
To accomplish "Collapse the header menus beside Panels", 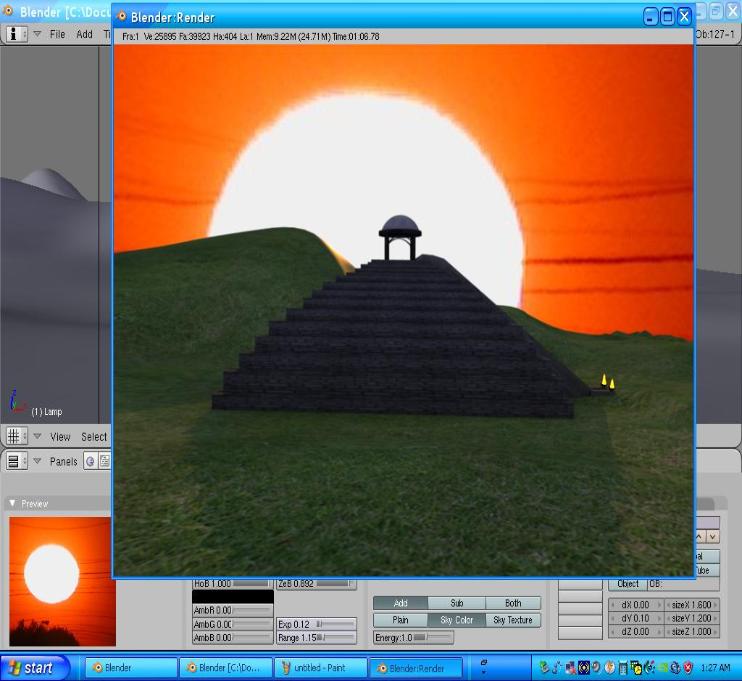I will point(37,461).
